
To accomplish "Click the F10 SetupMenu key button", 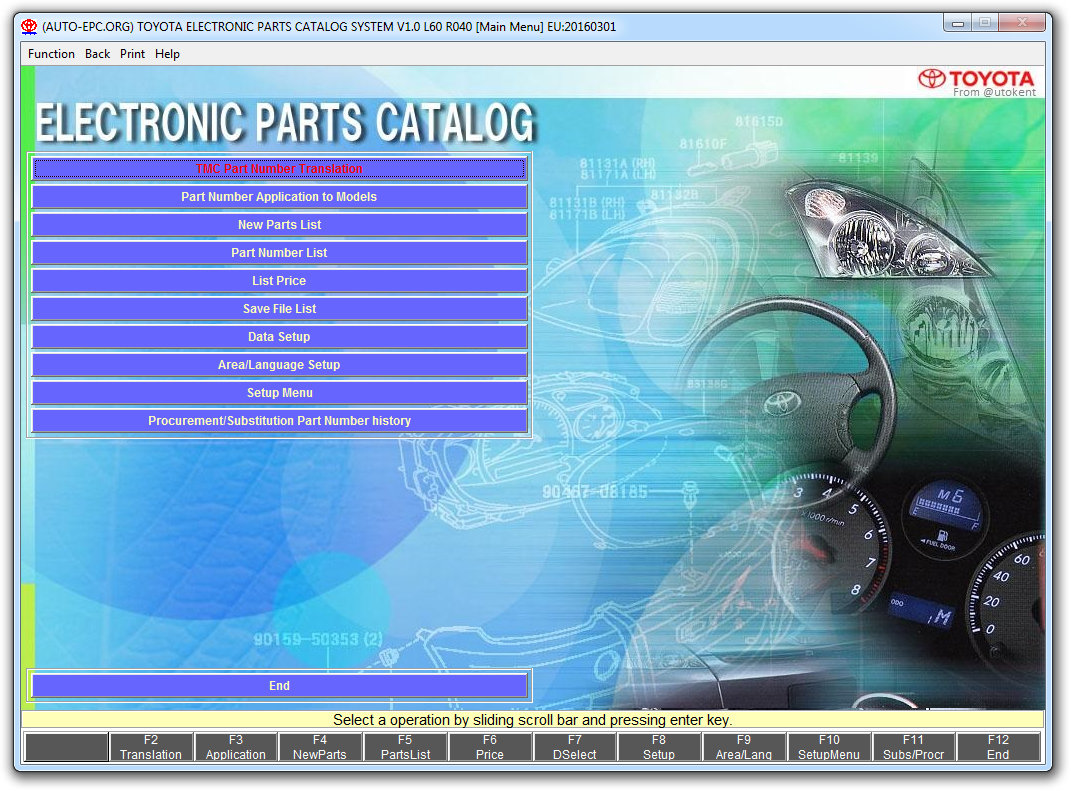I will tap(829, 747).
